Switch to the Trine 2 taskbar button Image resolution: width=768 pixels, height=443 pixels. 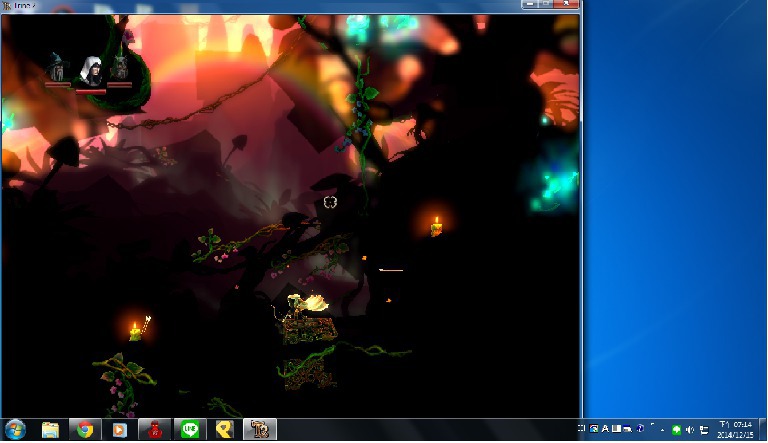coord(260,430)
